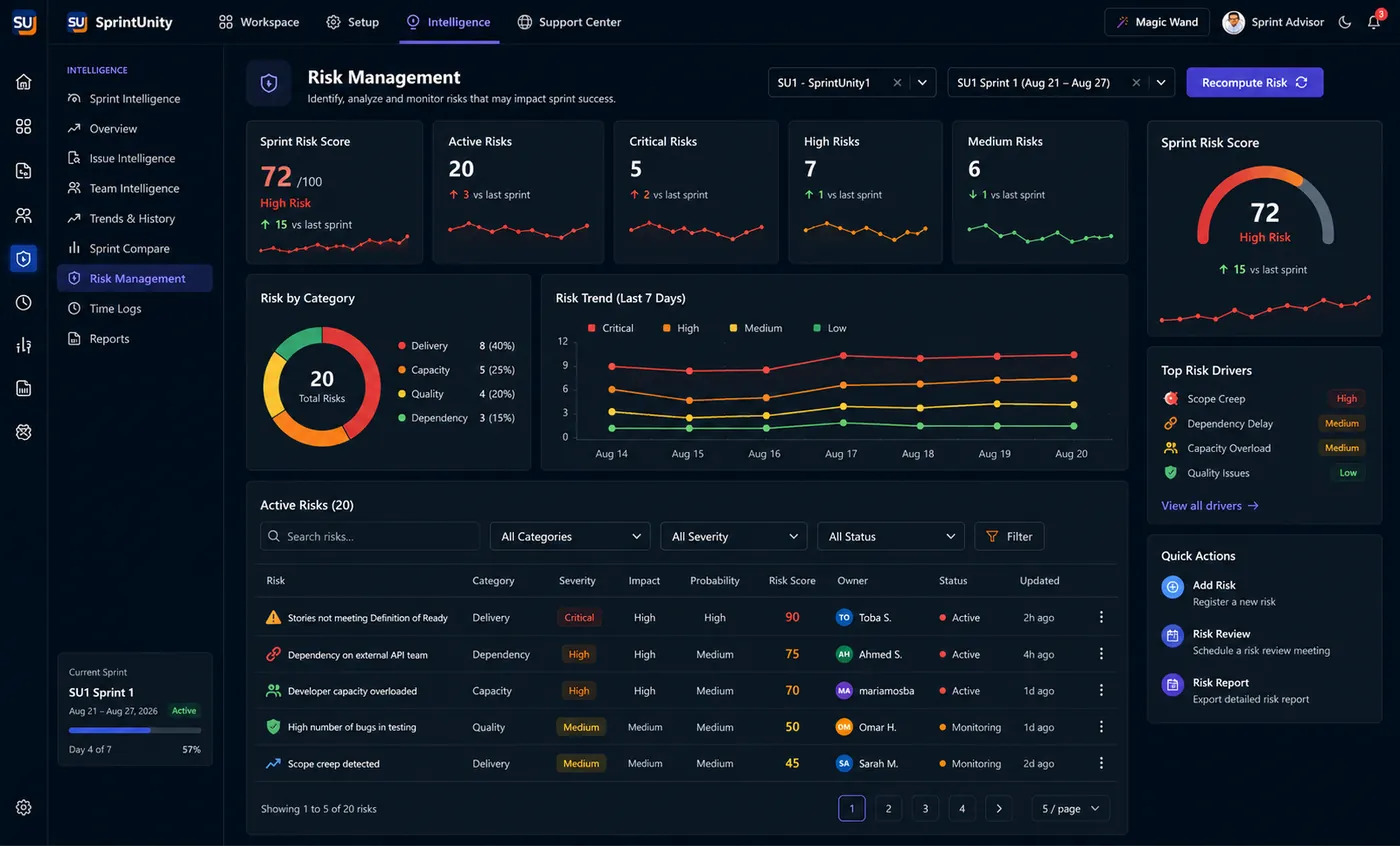Screen dimensions: 1400x846
Task: Open row menu for Stories not meeting Definition of Ready
Action: pyautogui.click(x=1101, y=617)
